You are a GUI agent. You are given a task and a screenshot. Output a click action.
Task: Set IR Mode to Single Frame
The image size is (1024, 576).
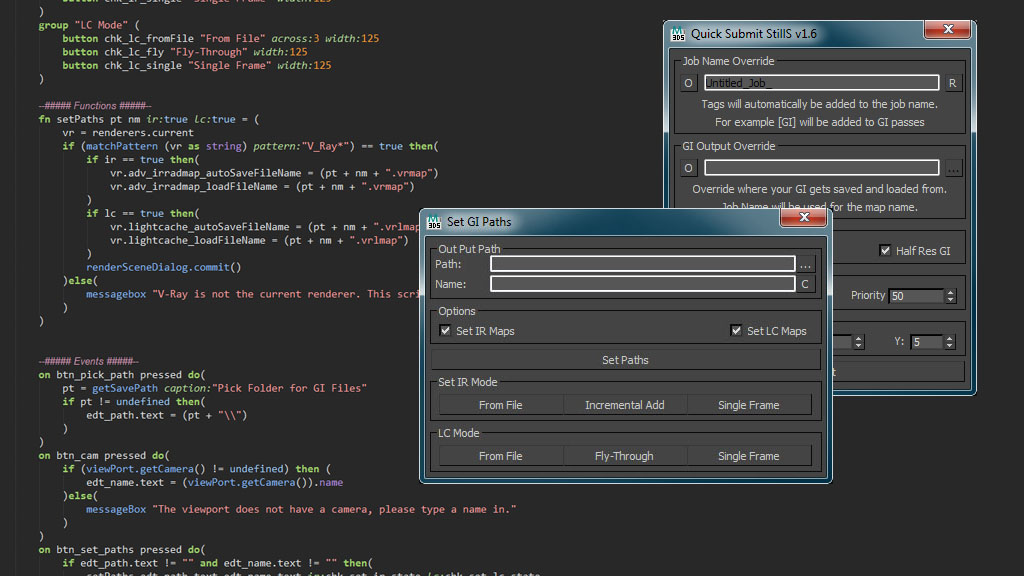coord(748,405)
